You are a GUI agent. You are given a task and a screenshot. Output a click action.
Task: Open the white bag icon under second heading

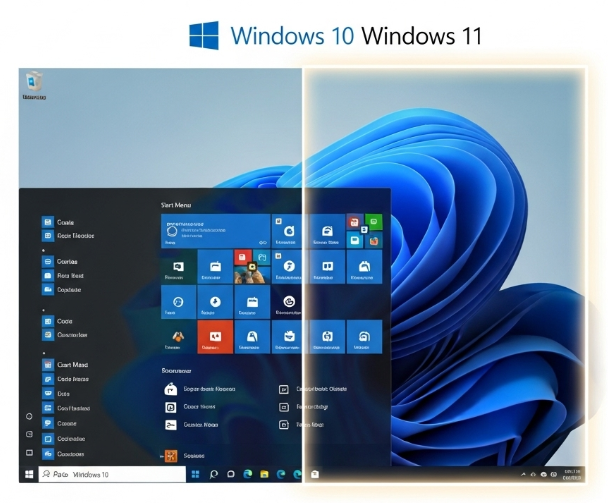pyautogui.click(x=171, y=389)
